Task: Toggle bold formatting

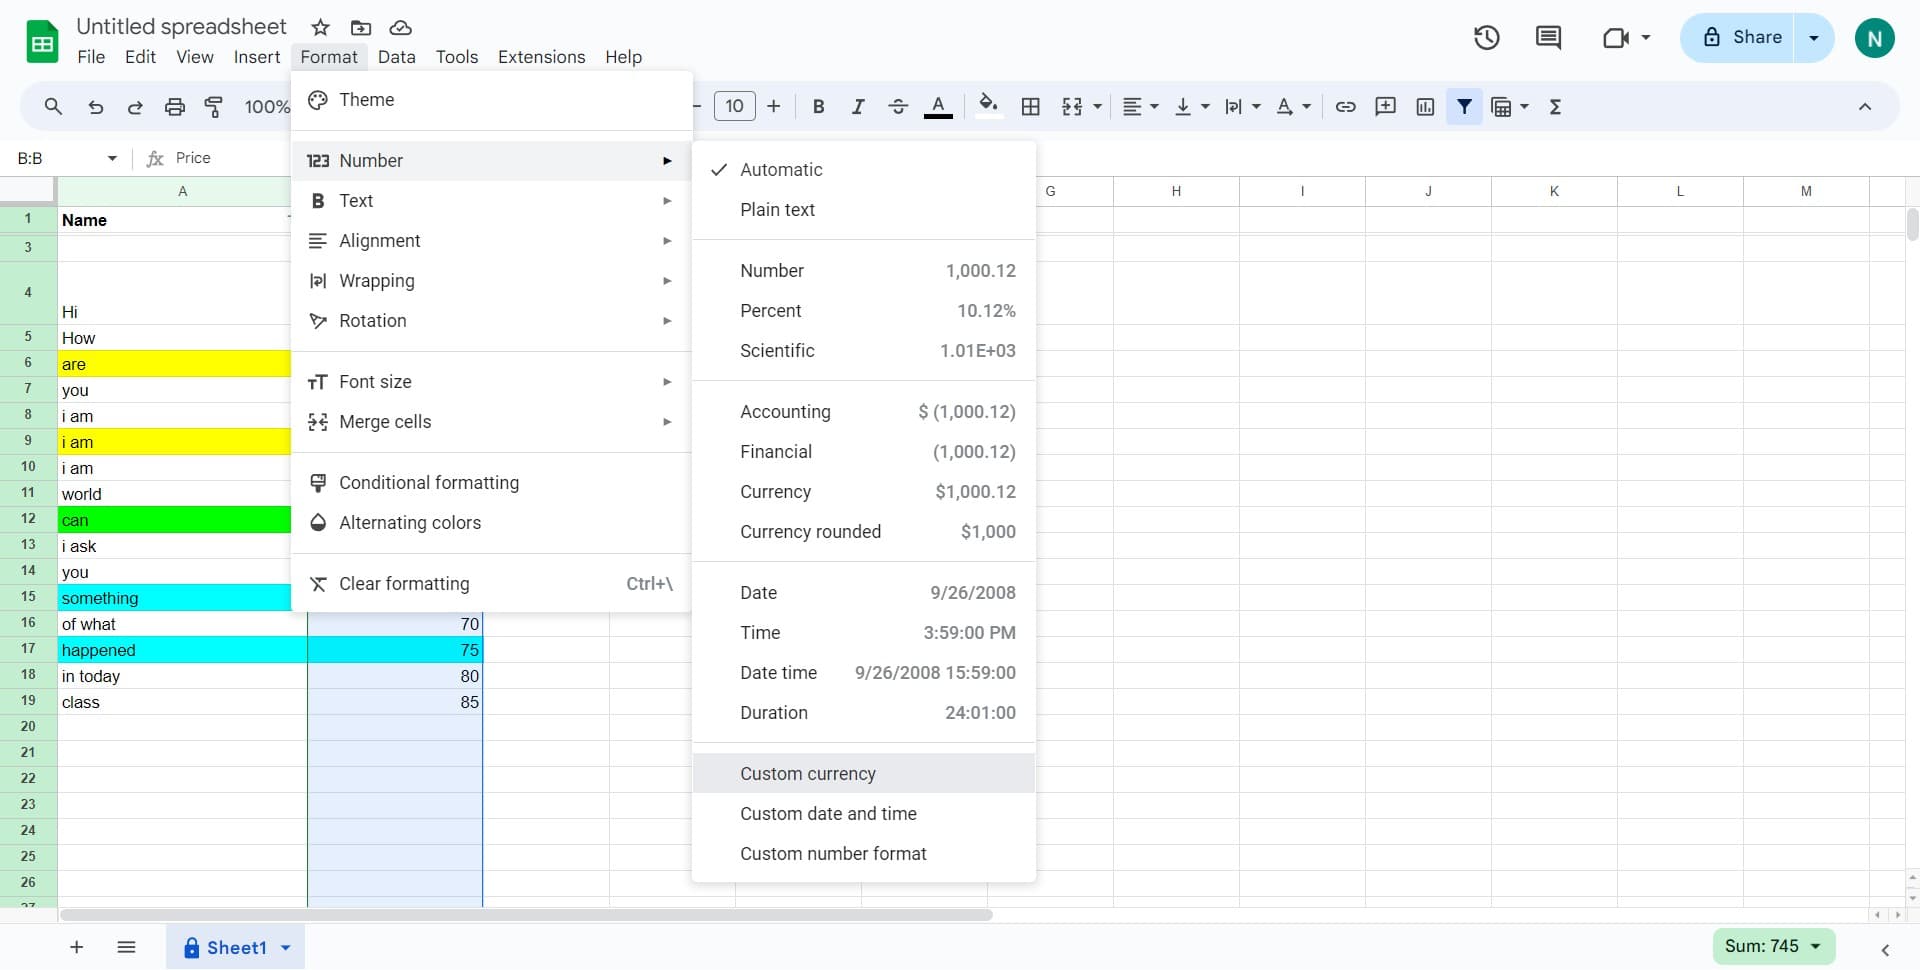Action: (818, 106)
